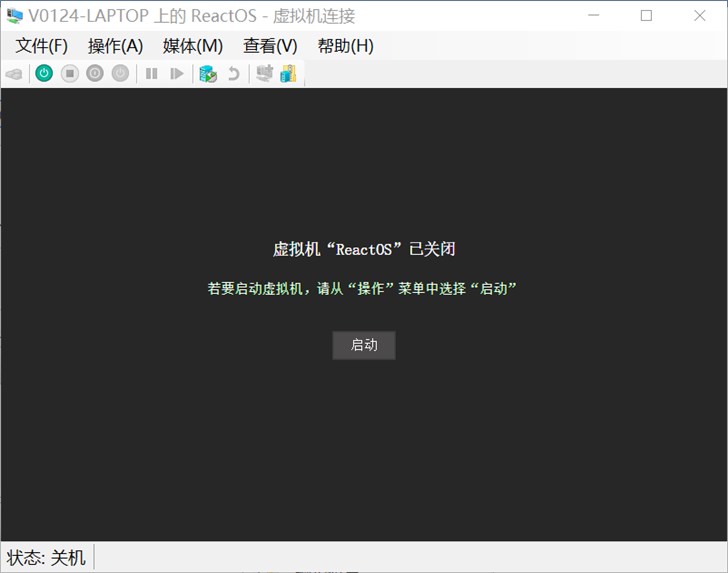This screenshot has width=728, height=573.
Task: Click the 启动 button to start VM
Action: [364, 345]
